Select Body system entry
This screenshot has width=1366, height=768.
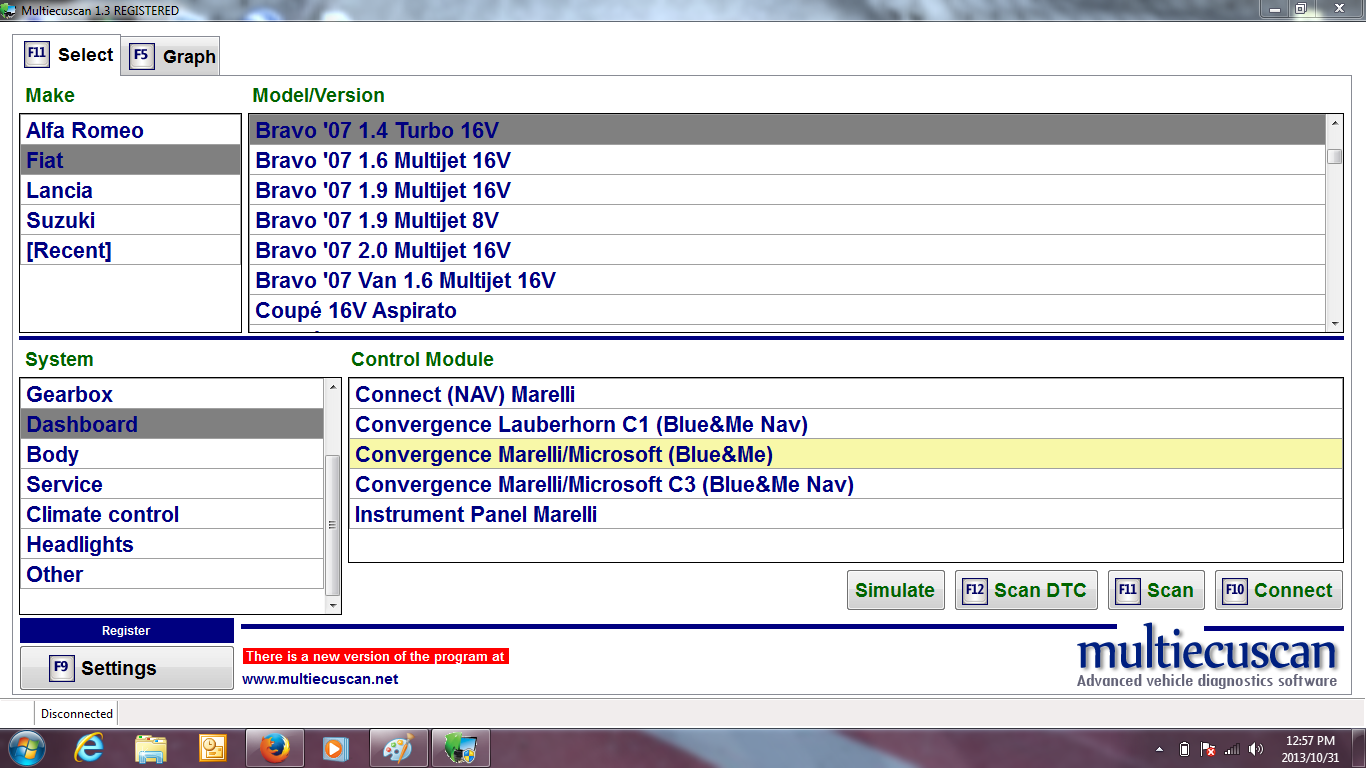(x=172, y=454)
